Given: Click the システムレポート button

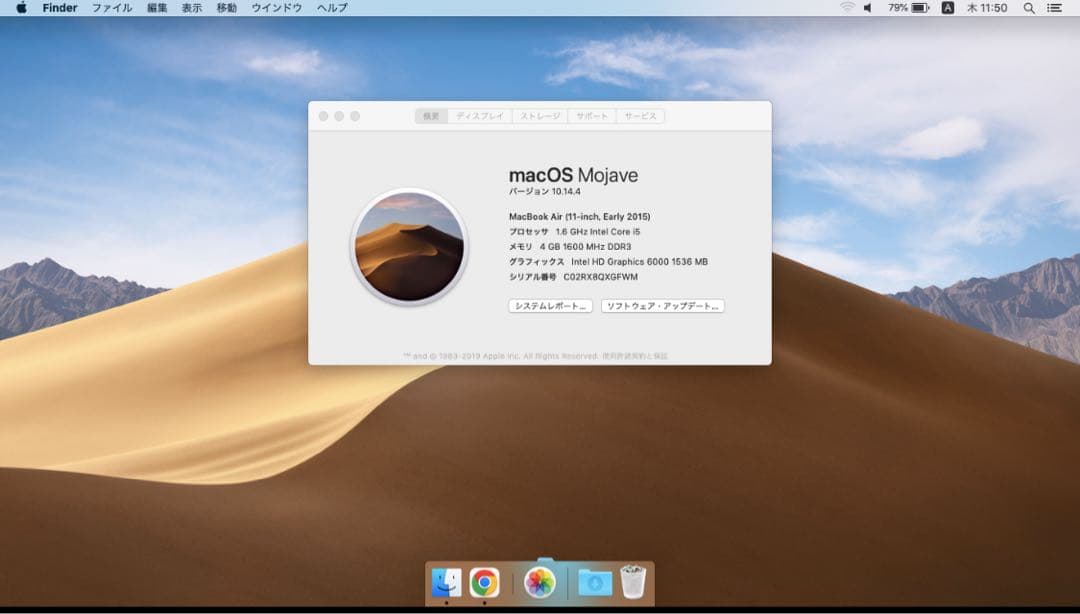Looking at the screenshot, I should (550, 306).
